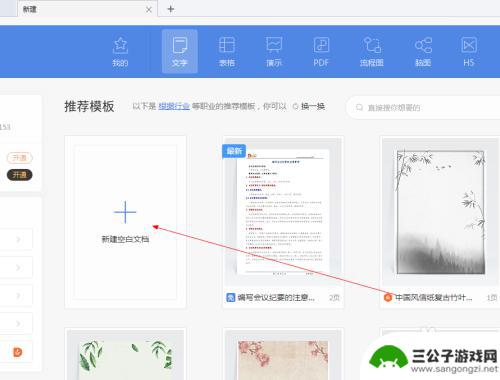The width and height of the screenshot is (500, 380).
Task: Click the magnifier icon in the template search box
Action: pos(359,107)
